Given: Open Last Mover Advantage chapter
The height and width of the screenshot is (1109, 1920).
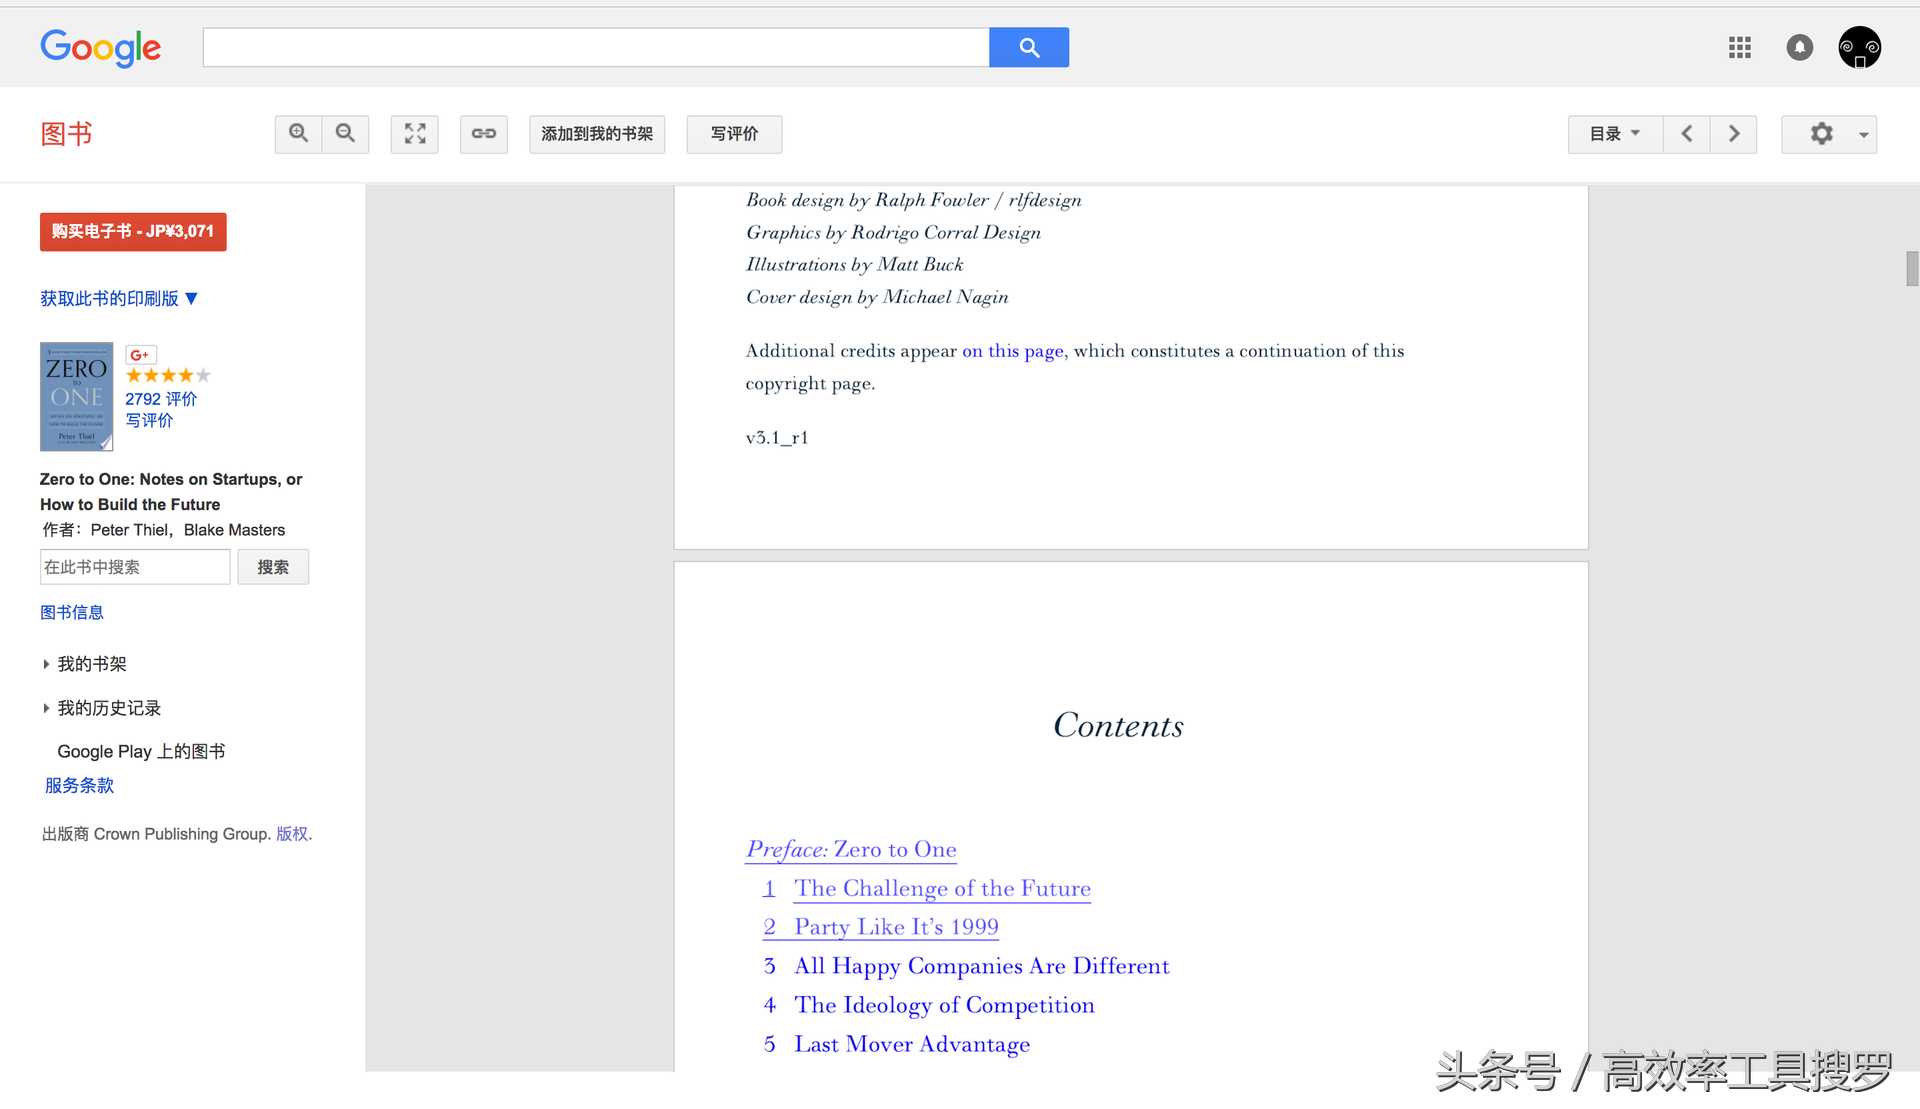Looking at the screenshot, I should click(x=912, y=1044).
